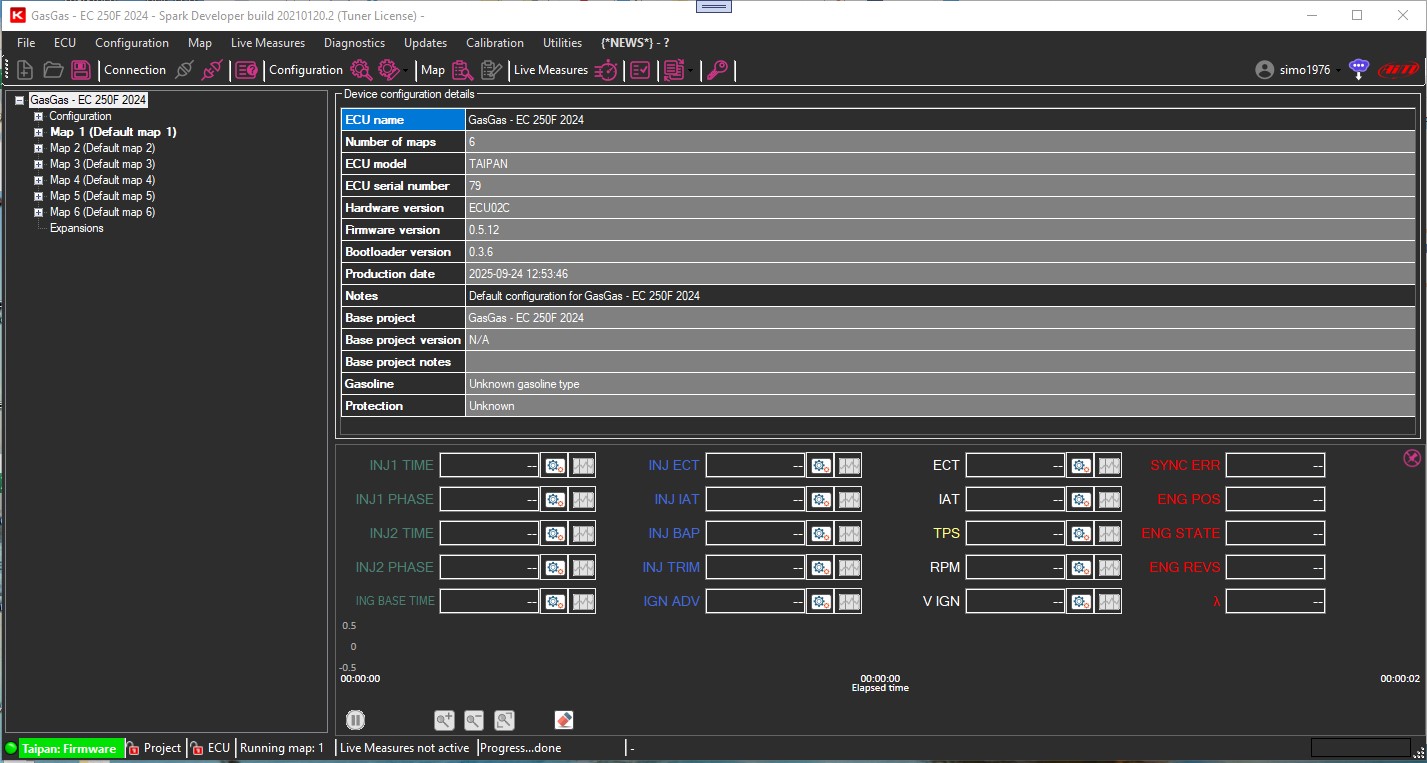
Task: Click the zoom-in magnifier under the graph
Action: [x=445, y=720]
